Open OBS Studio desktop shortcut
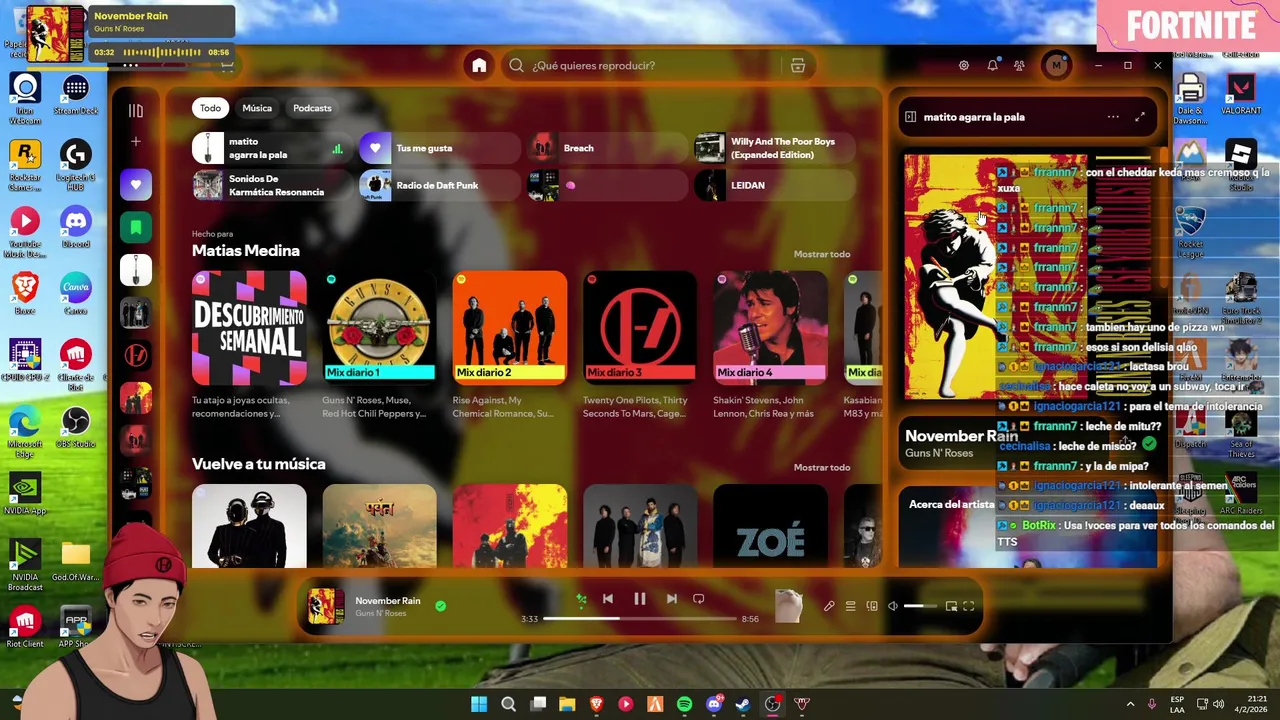 pos(75,427)
